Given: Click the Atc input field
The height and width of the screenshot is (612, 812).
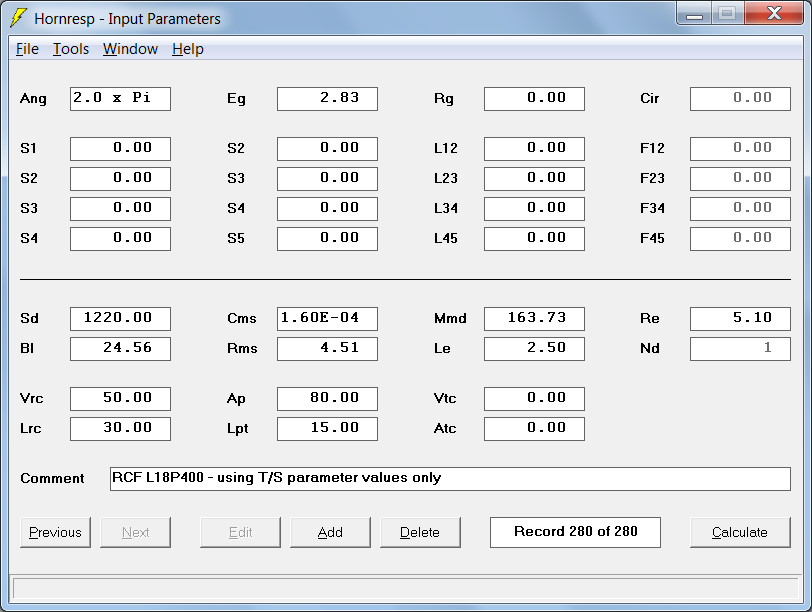Looking at the screenshot, I should [x=534, y=429].
